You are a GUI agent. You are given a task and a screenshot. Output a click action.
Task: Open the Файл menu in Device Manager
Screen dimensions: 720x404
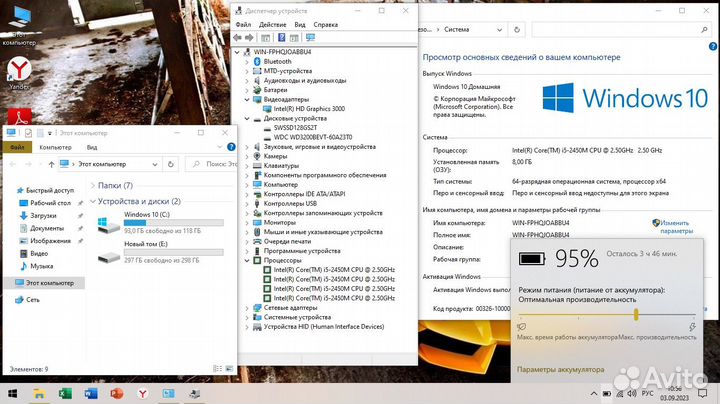pyautogui.click(x=243, y=25)
